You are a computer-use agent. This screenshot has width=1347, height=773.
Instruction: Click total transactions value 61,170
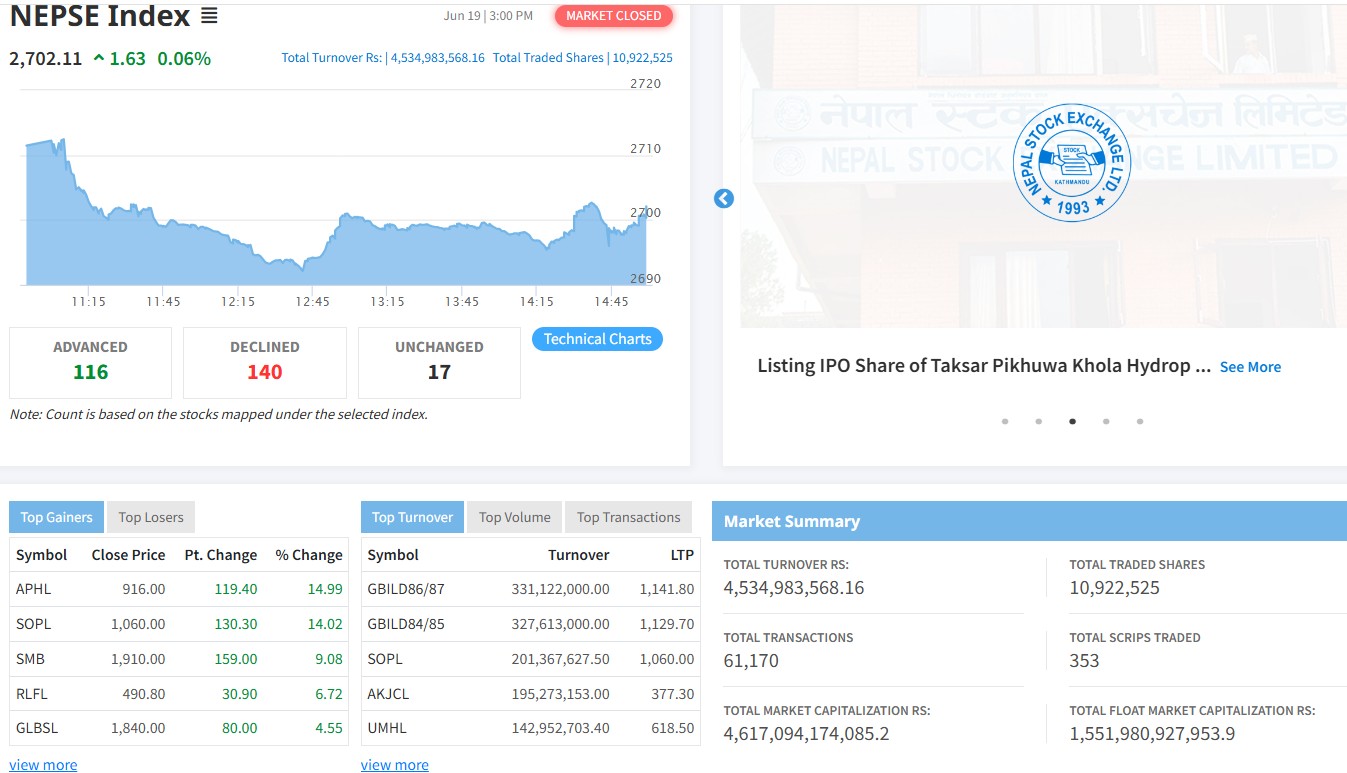tap(751, 661)
